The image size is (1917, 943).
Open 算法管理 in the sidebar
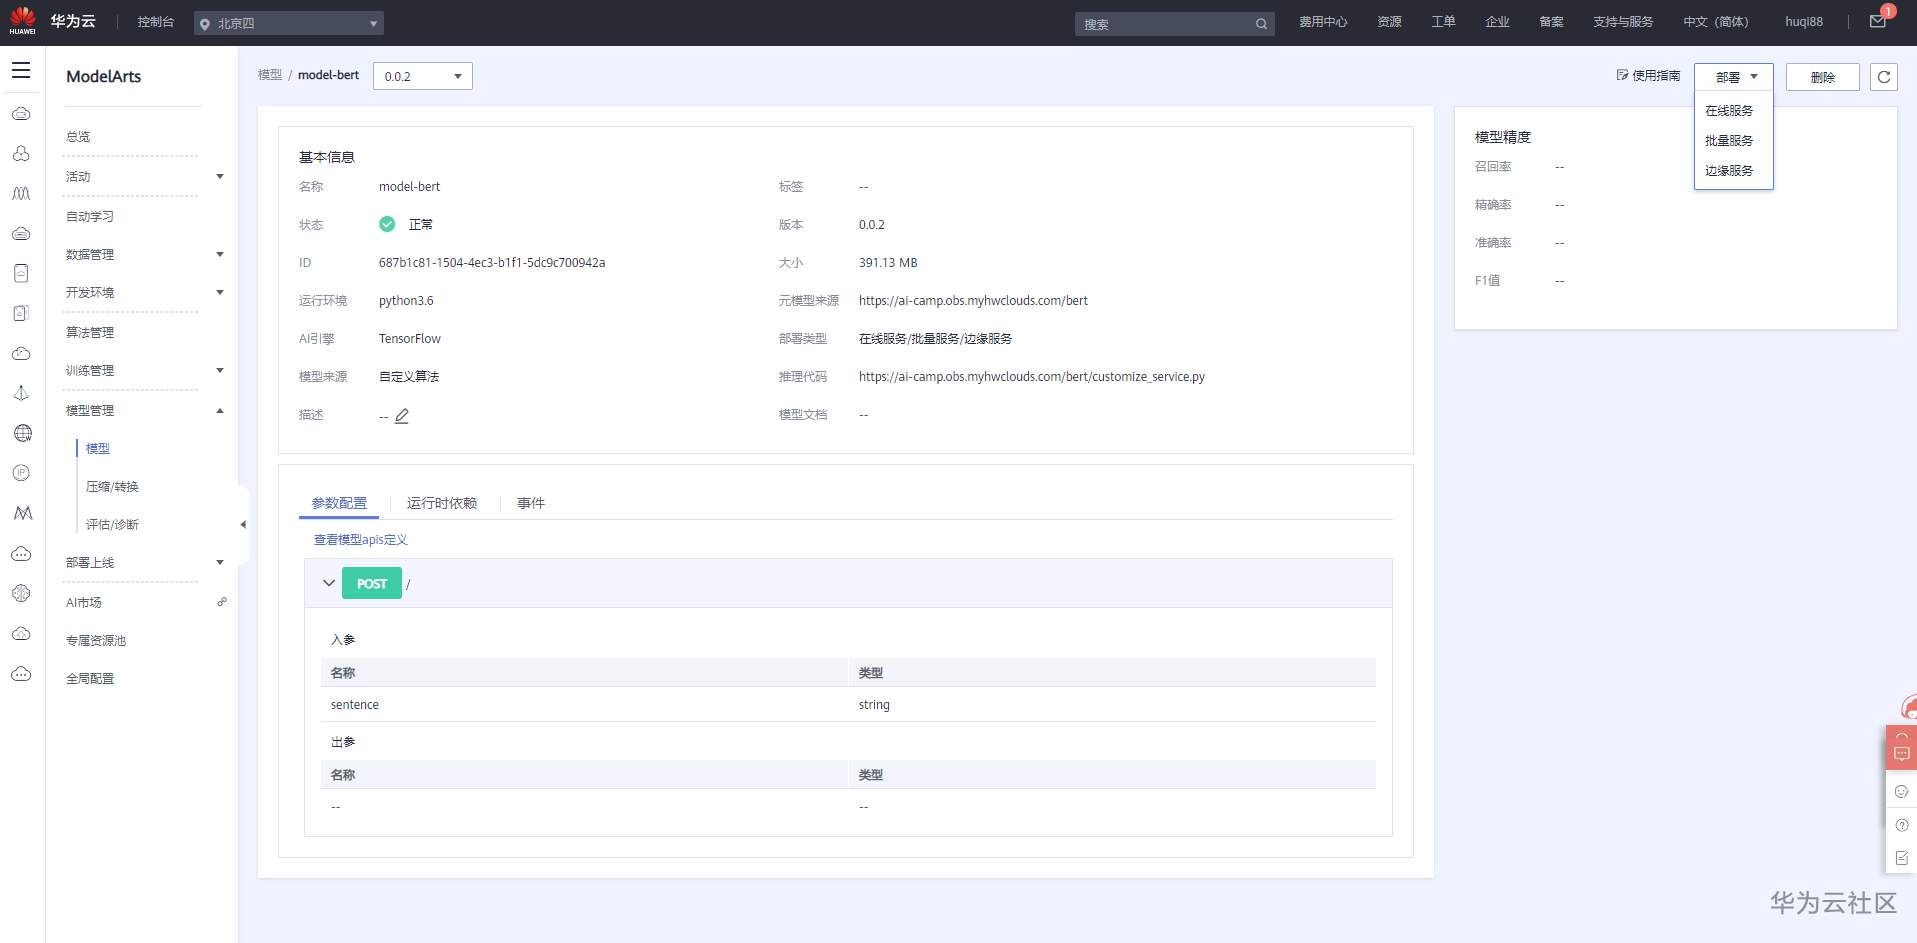(x=90, y=333)
